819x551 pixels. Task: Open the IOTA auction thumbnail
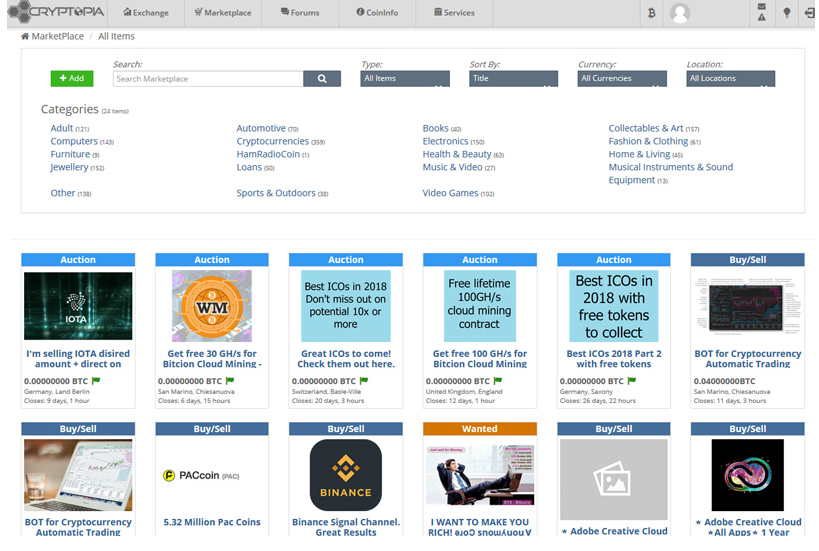(78, 306)
